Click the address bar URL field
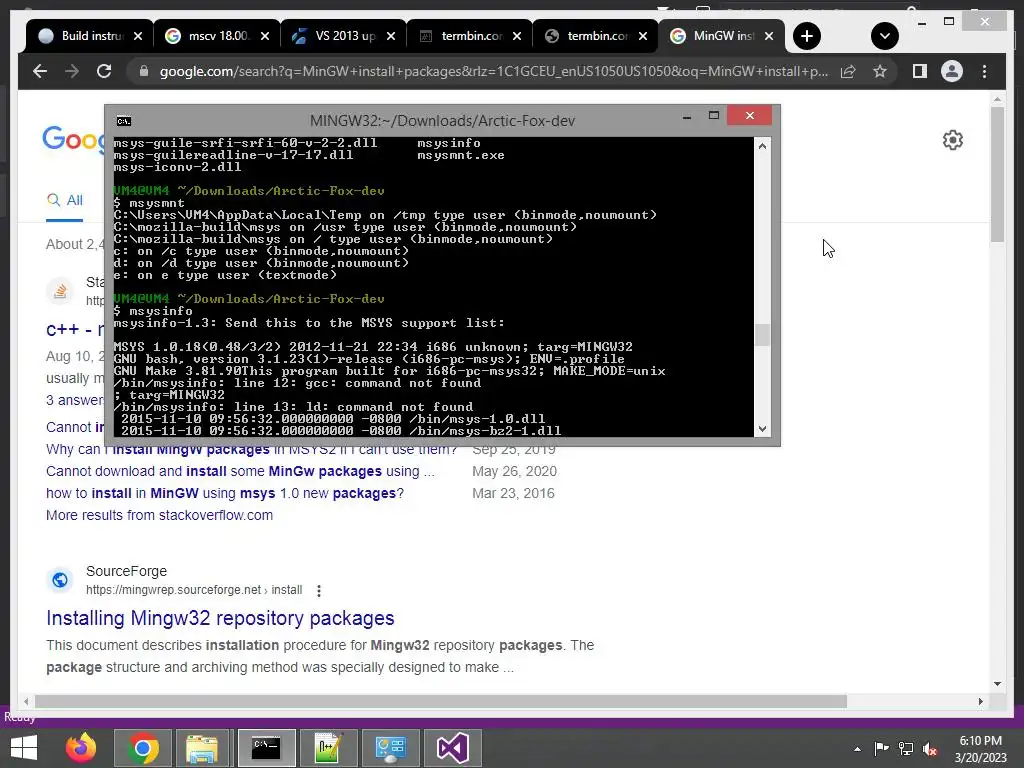This screenshot has width=1024, height=768. pyautogui.click(x=493, y=71)
